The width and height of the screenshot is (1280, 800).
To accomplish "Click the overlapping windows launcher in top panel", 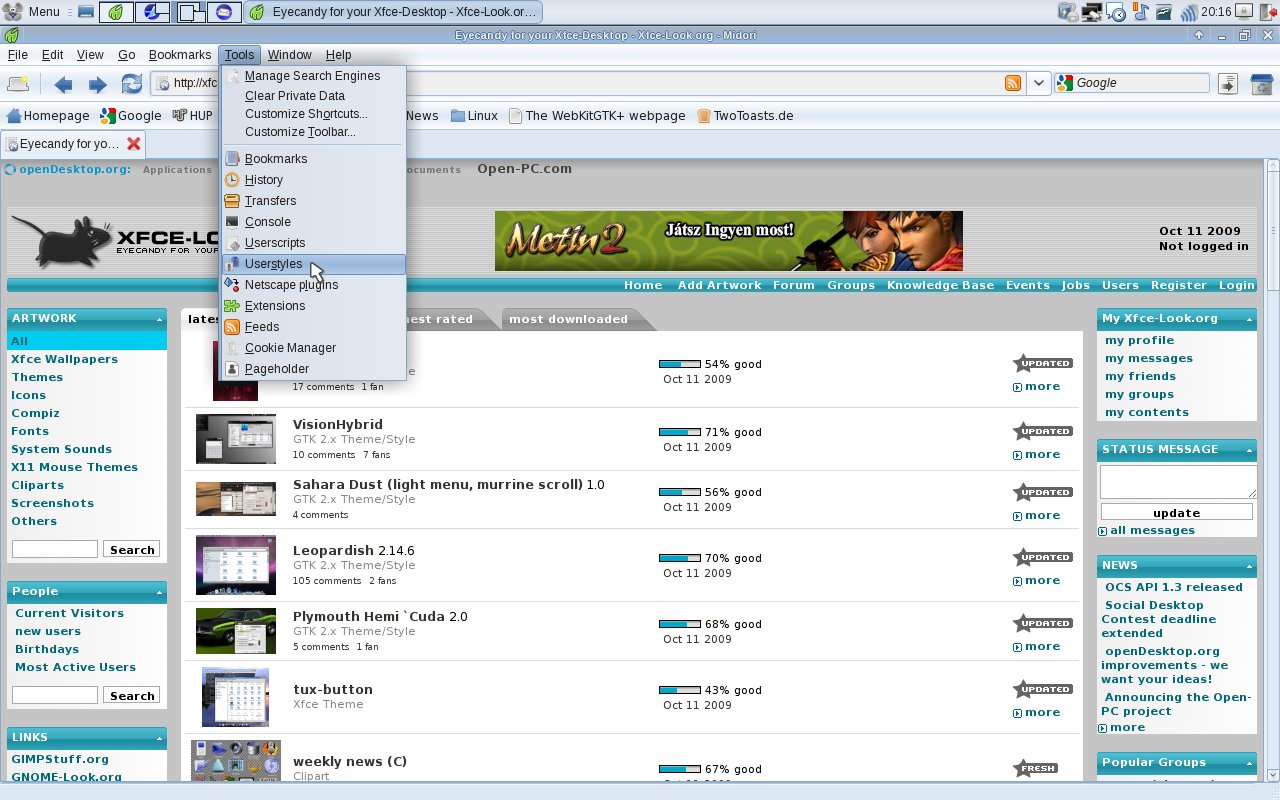I will (189, 12).
